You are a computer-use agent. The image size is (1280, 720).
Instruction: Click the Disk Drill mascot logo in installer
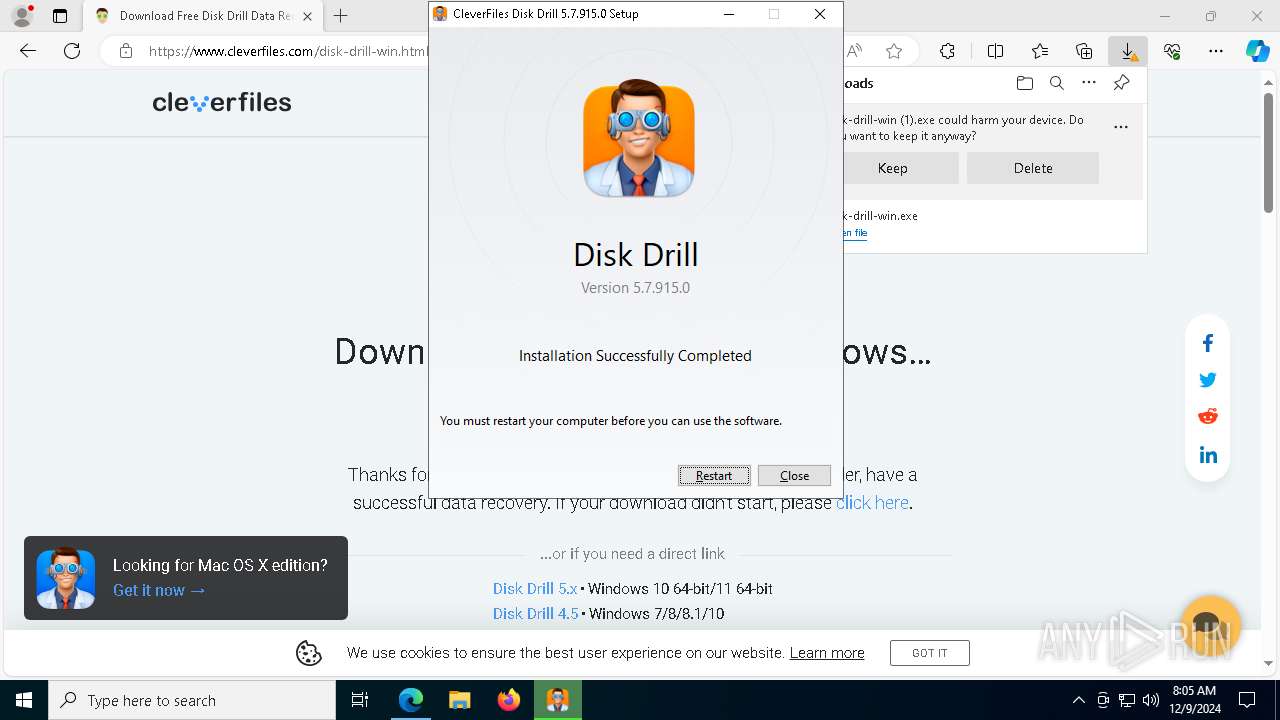[x=638, y=139]
